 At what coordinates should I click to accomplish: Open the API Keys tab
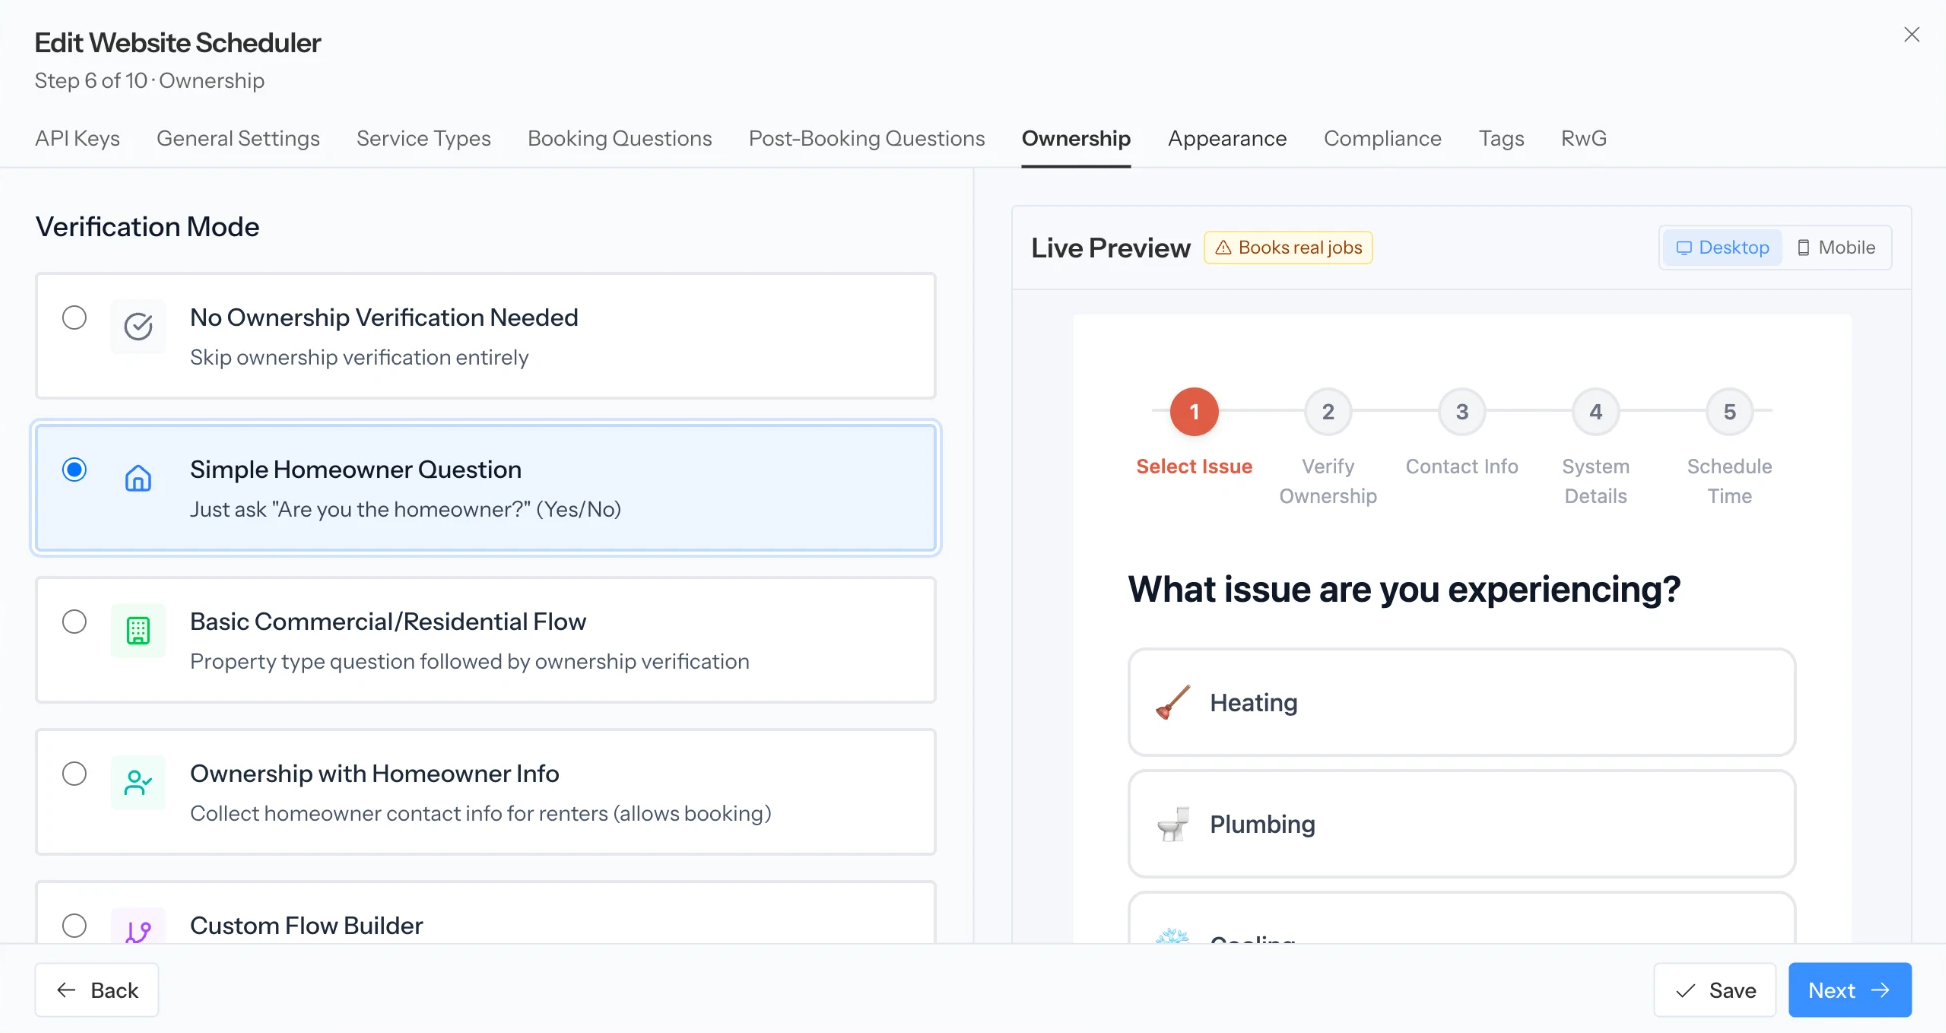tap(77, 139)
